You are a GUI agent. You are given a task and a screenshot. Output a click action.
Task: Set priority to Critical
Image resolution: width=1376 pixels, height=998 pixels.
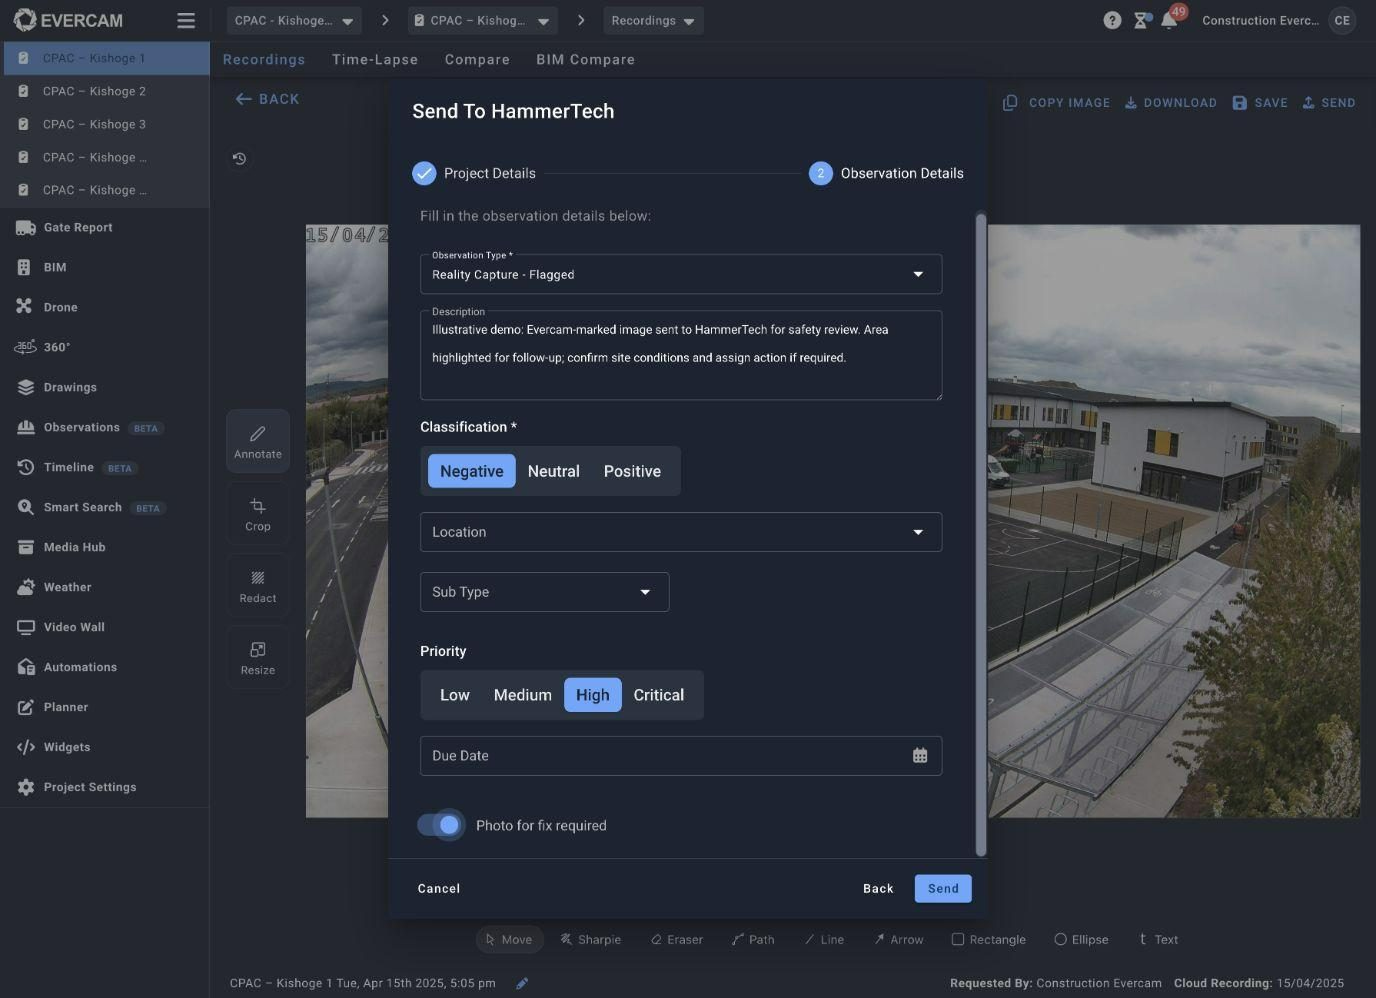click(x=658, y=695)
